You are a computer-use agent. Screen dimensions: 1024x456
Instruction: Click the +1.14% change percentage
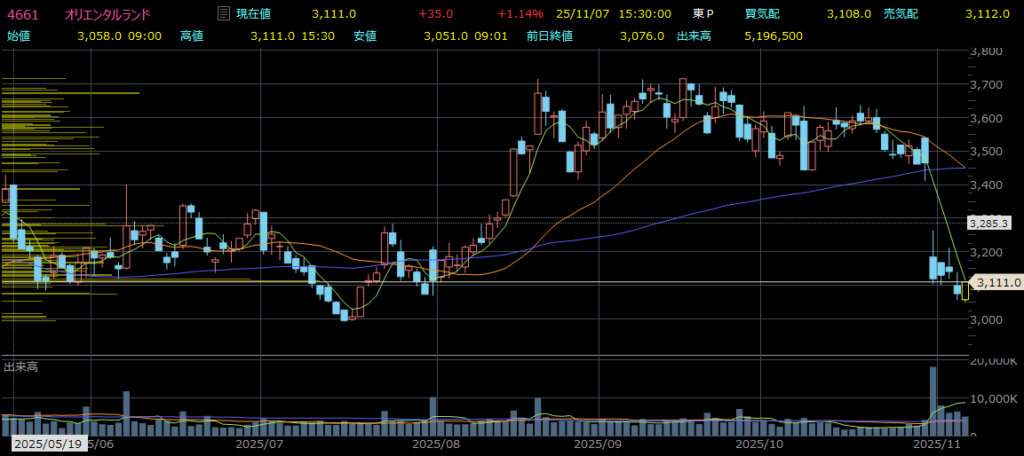pos(520,14)
